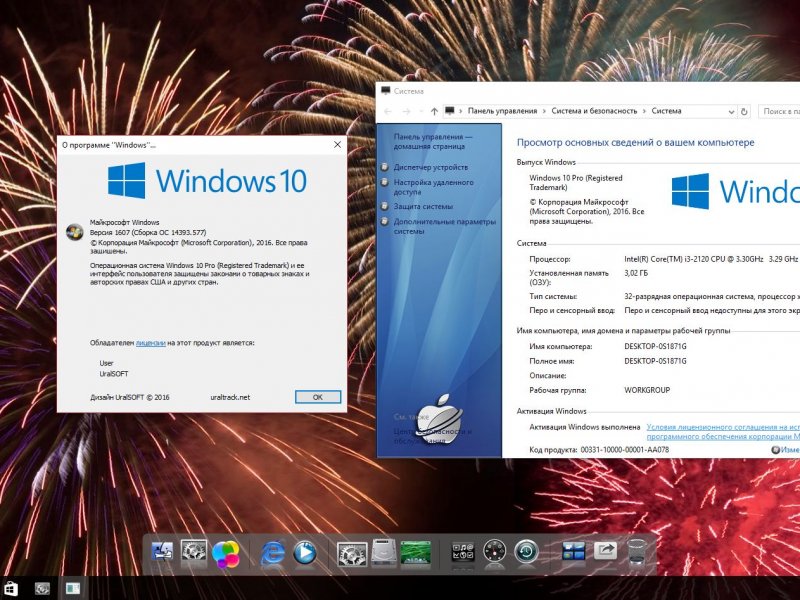
Task: Click the gray gear app on the taskbar
Action: (x=42, y=588)
